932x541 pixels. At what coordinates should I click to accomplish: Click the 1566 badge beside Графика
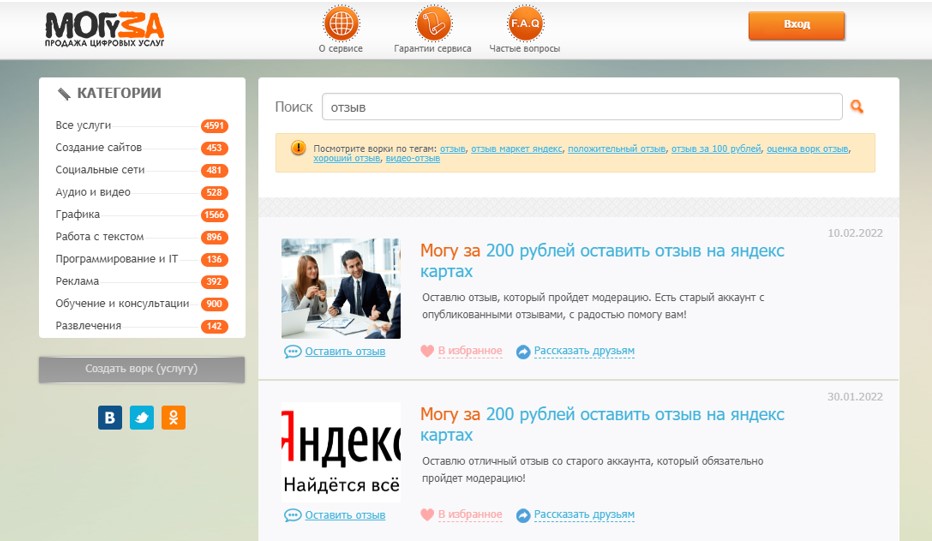click(214, 215)
